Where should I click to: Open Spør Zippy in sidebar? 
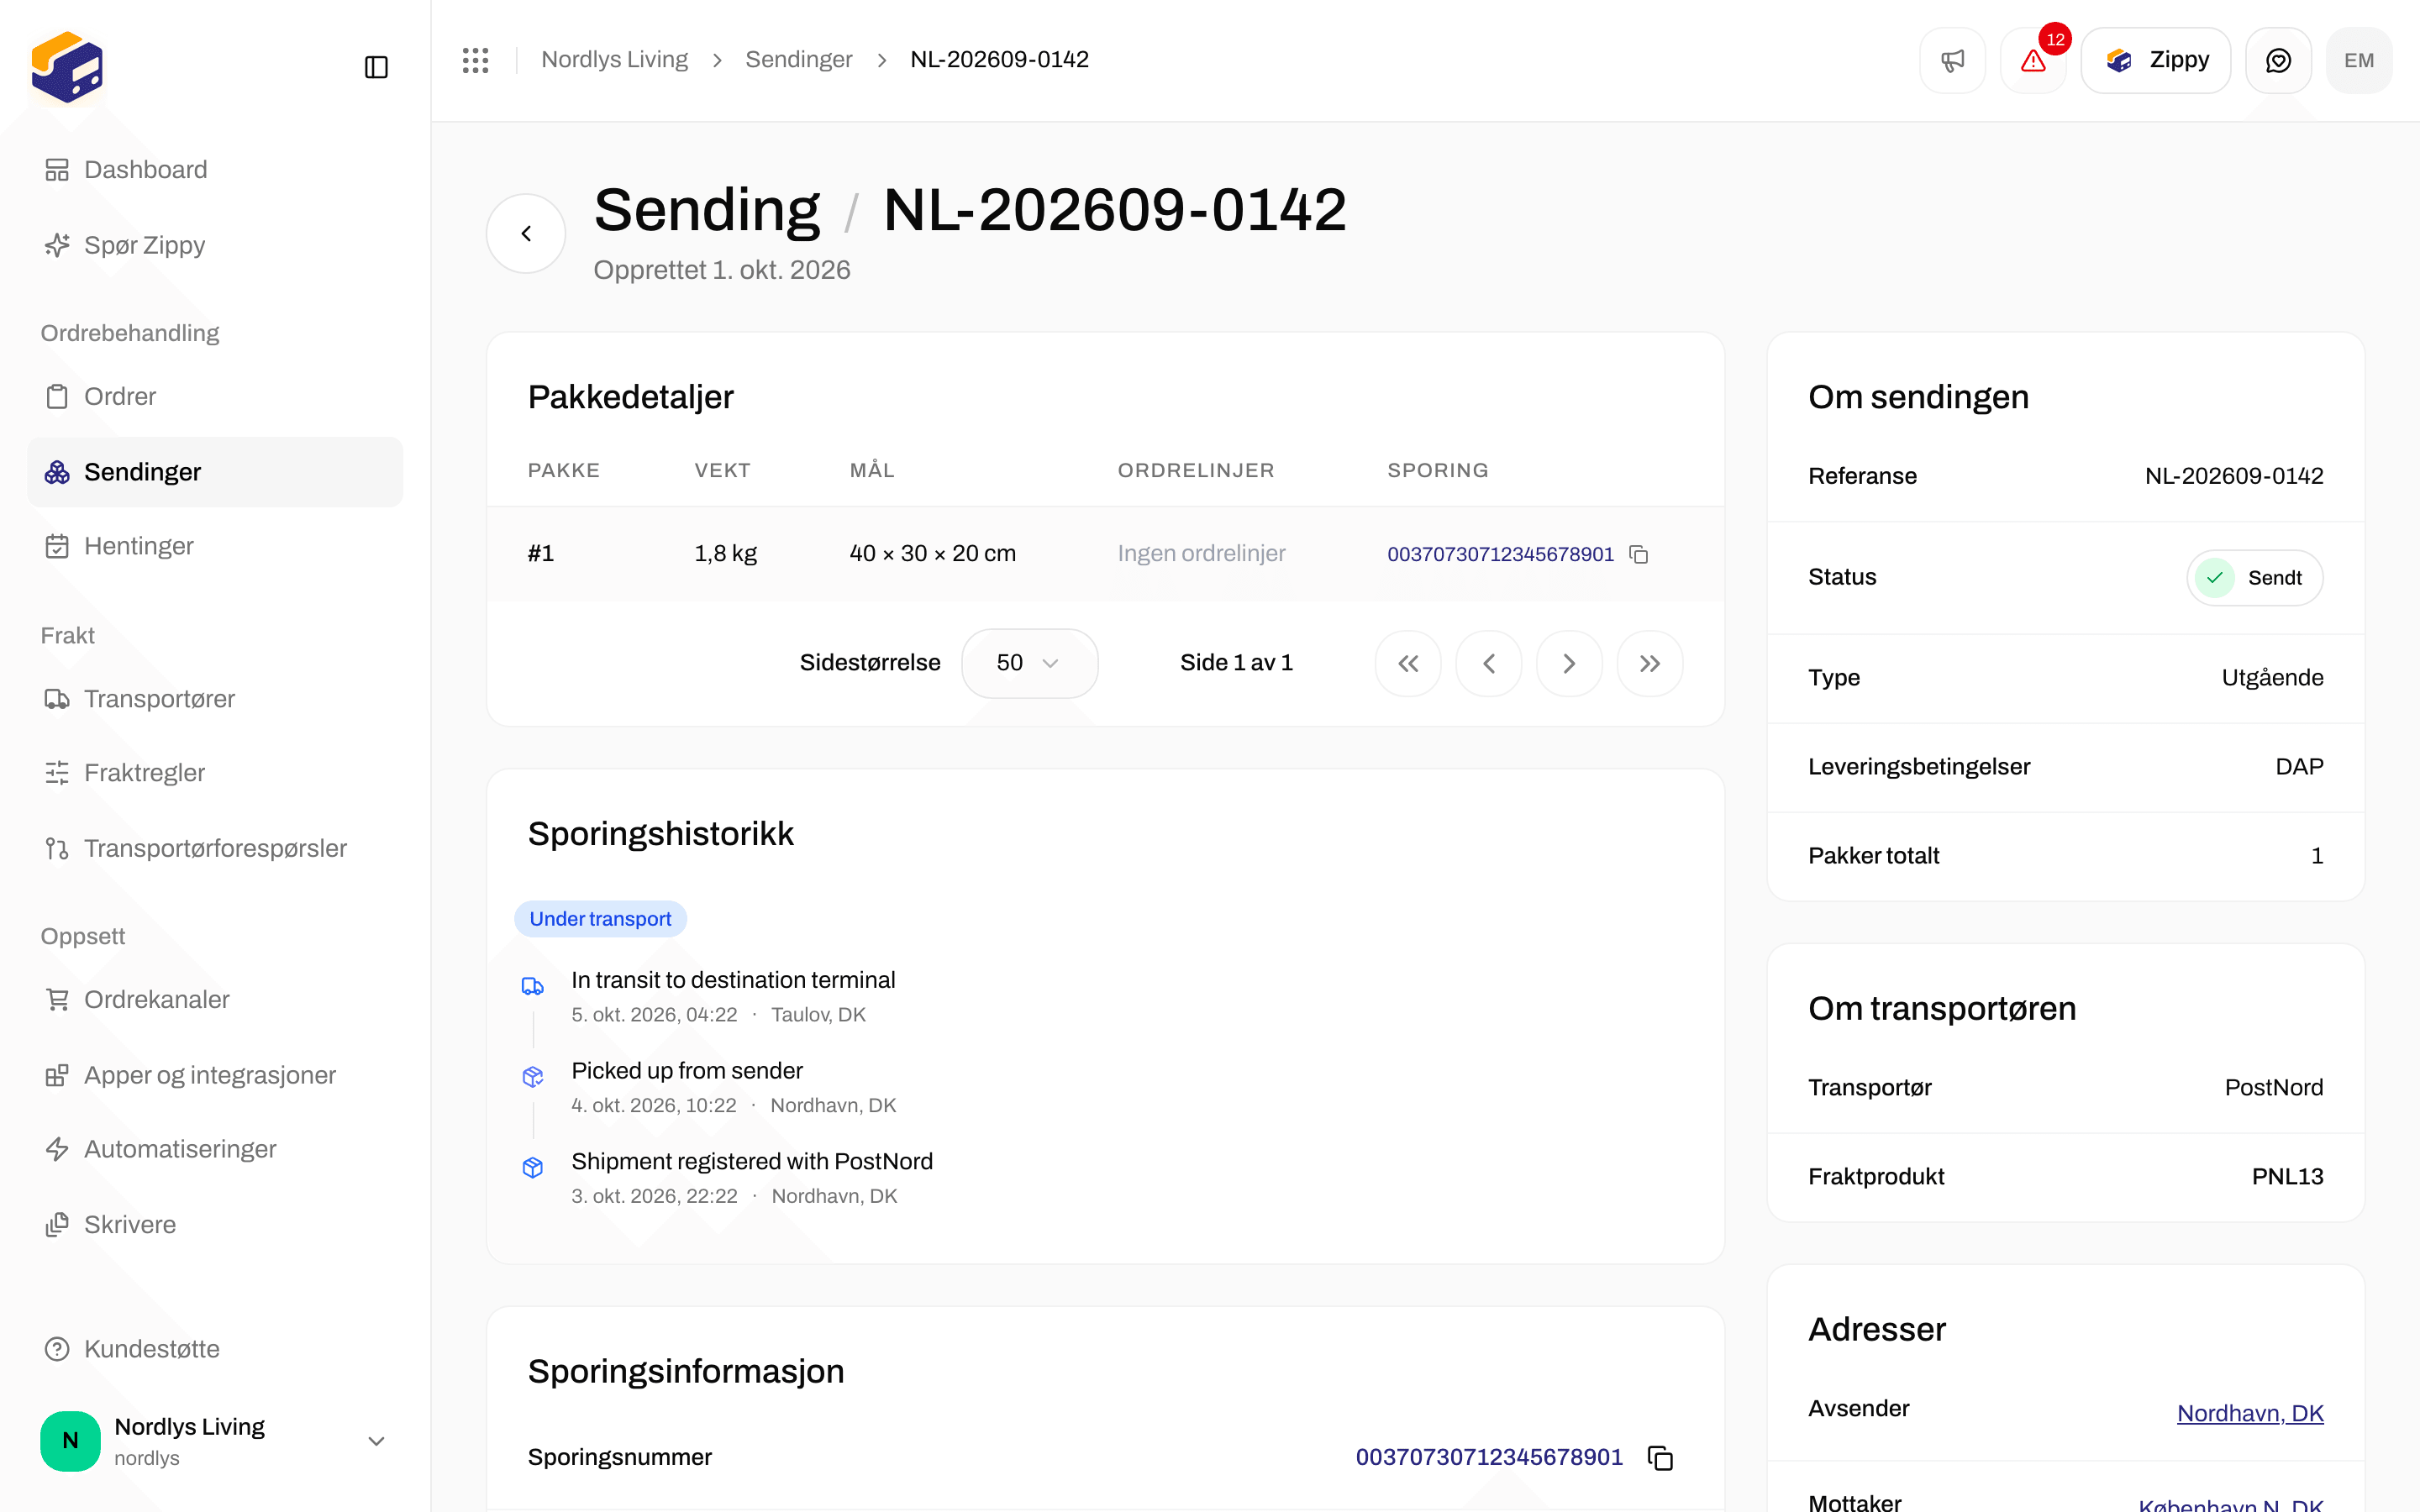point(215,245)
